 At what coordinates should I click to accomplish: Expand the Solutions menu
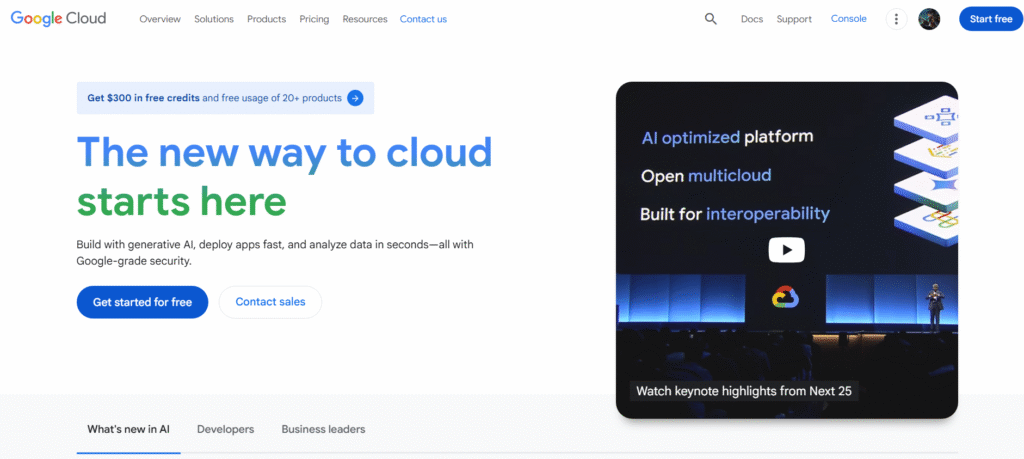pyautogui.click(x=214, y=19)
